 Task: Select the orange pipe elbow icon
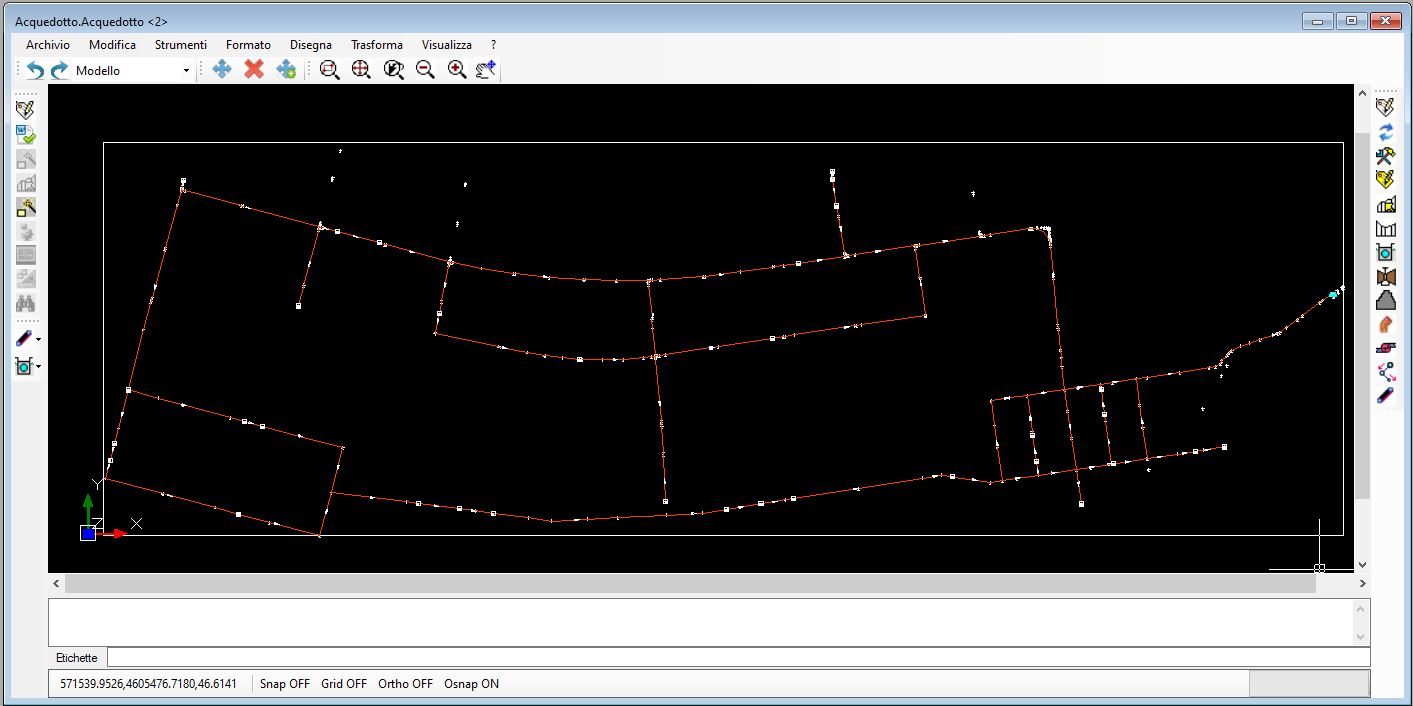pyautogui.click(x=1385, y=324)
